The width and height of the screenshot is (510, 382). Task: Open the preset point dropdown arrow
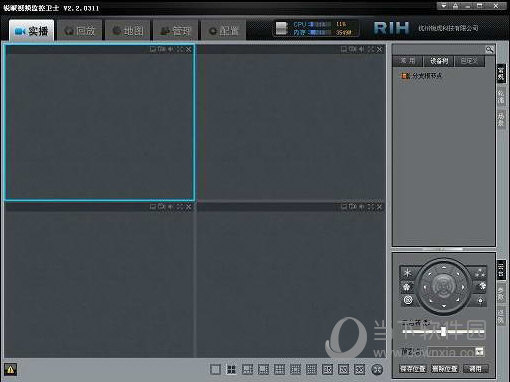tap(479, 351)
